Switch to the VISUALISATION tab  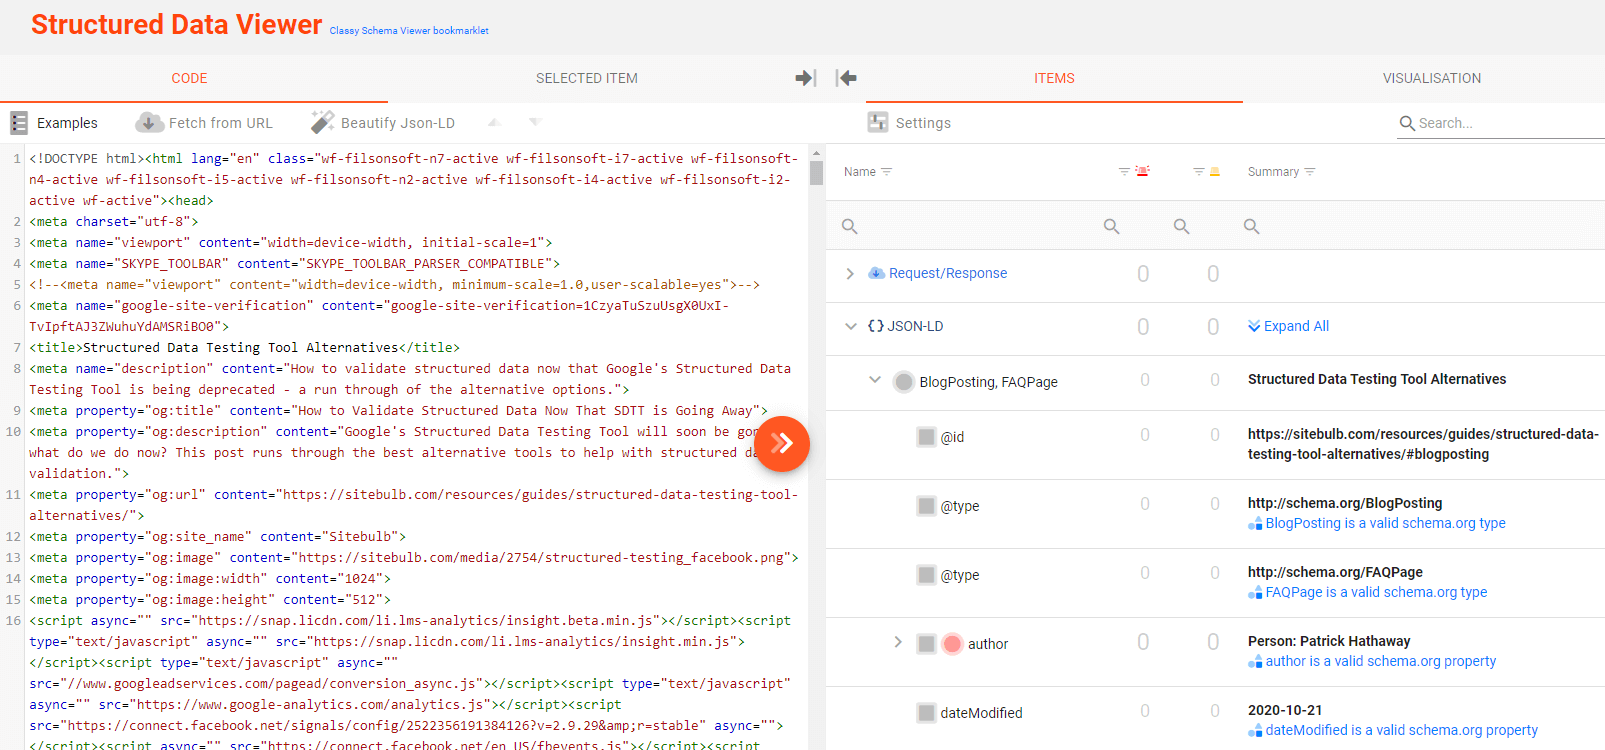(x=1432, y=78)
